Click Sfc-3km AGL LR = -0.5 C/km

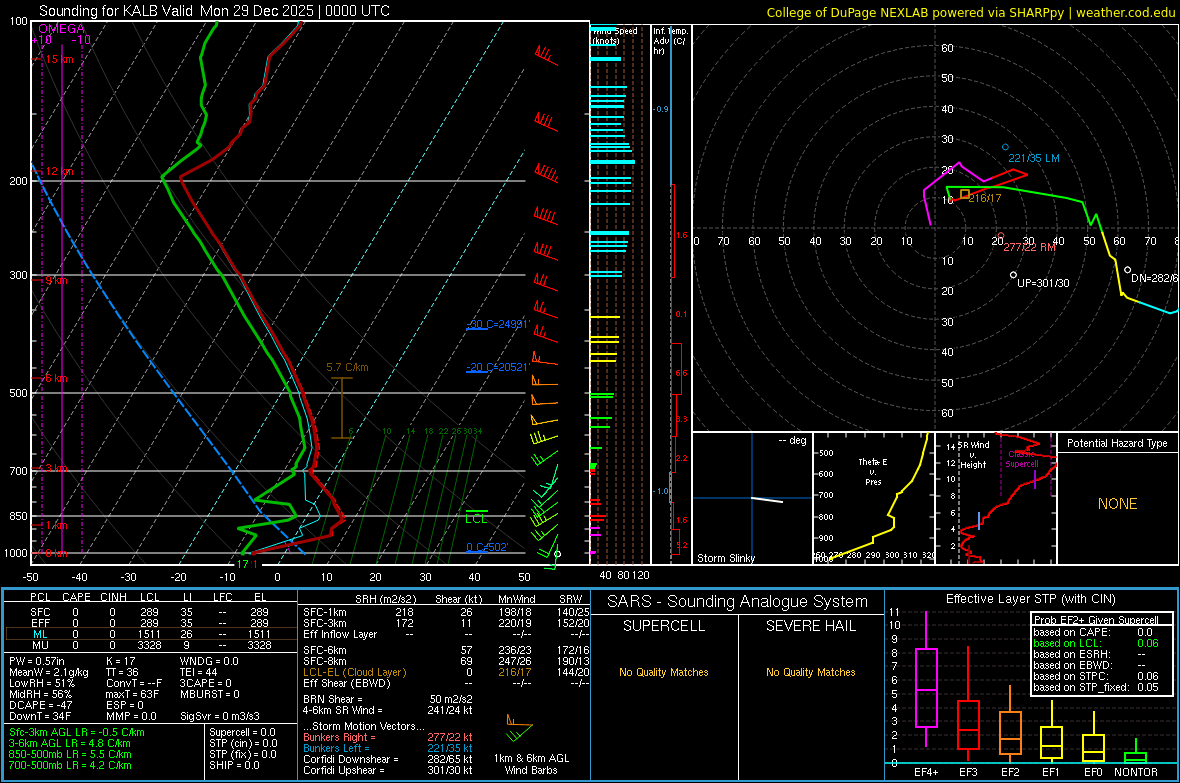click(x=77, y=732)
